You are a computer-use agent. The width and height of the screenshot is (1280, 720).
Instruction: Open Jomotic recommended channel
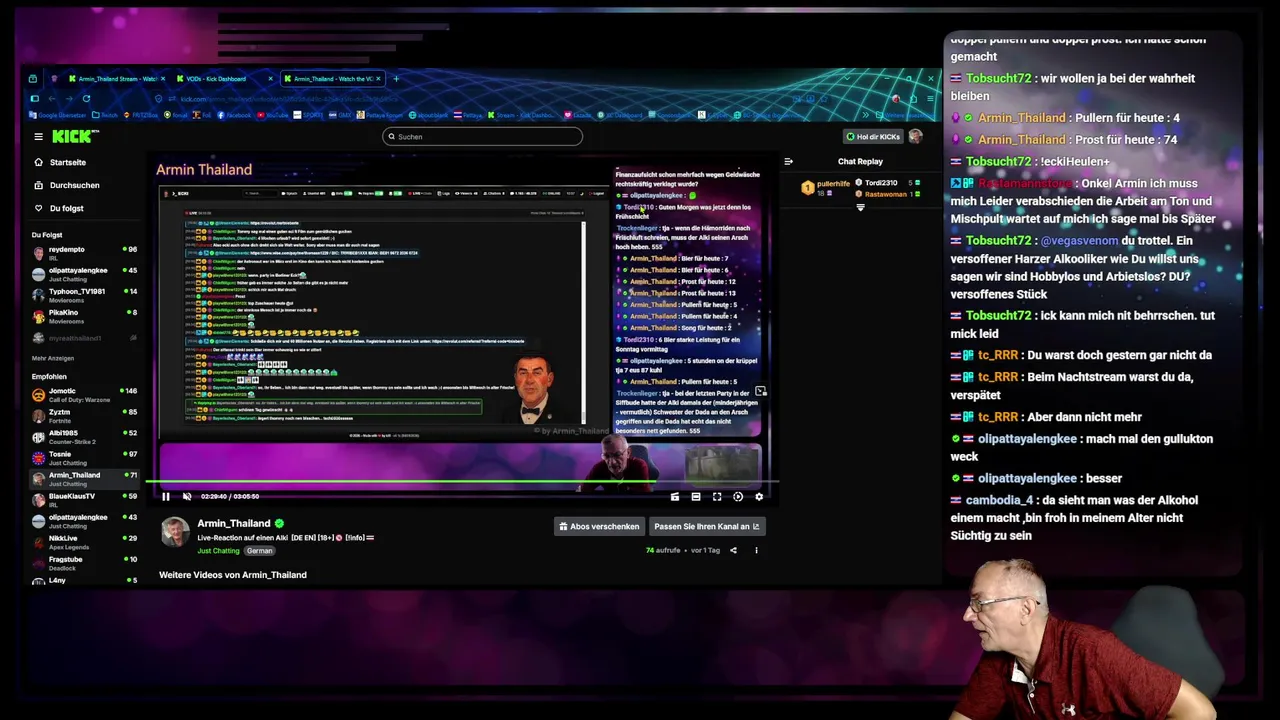(x=84, y=395)
